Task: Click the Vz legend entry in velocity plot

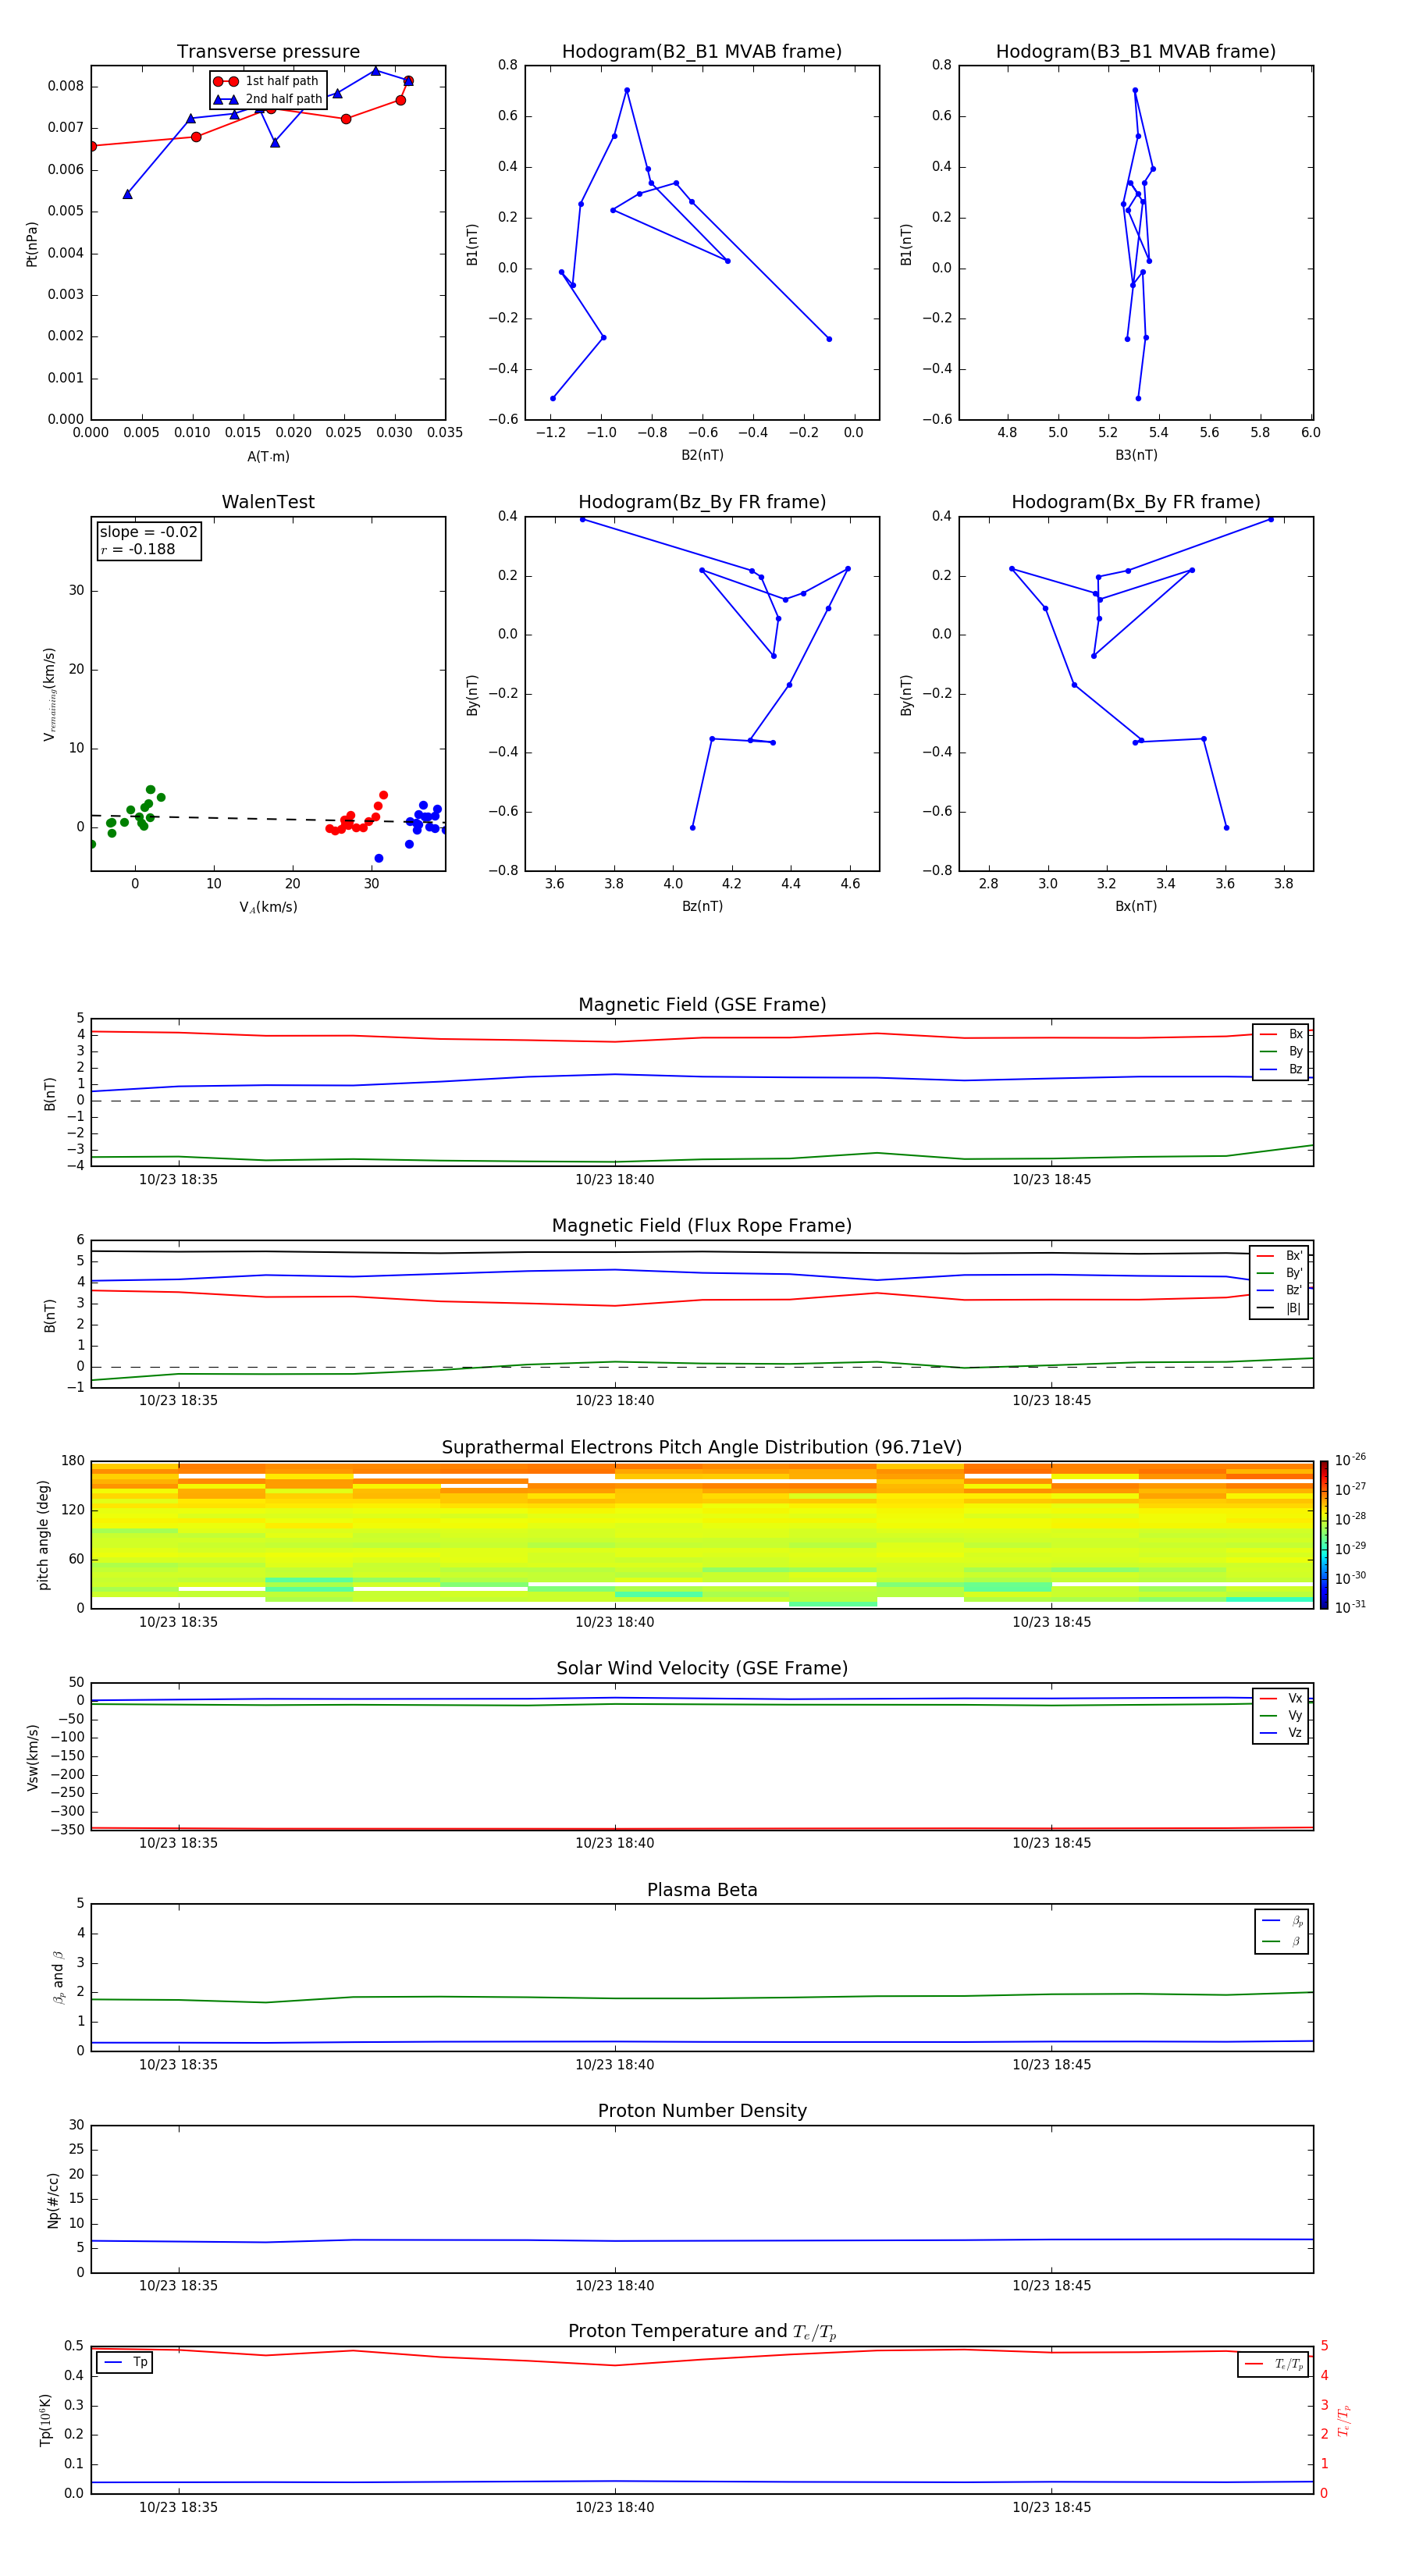Action: click(x=1281, y=1733)
